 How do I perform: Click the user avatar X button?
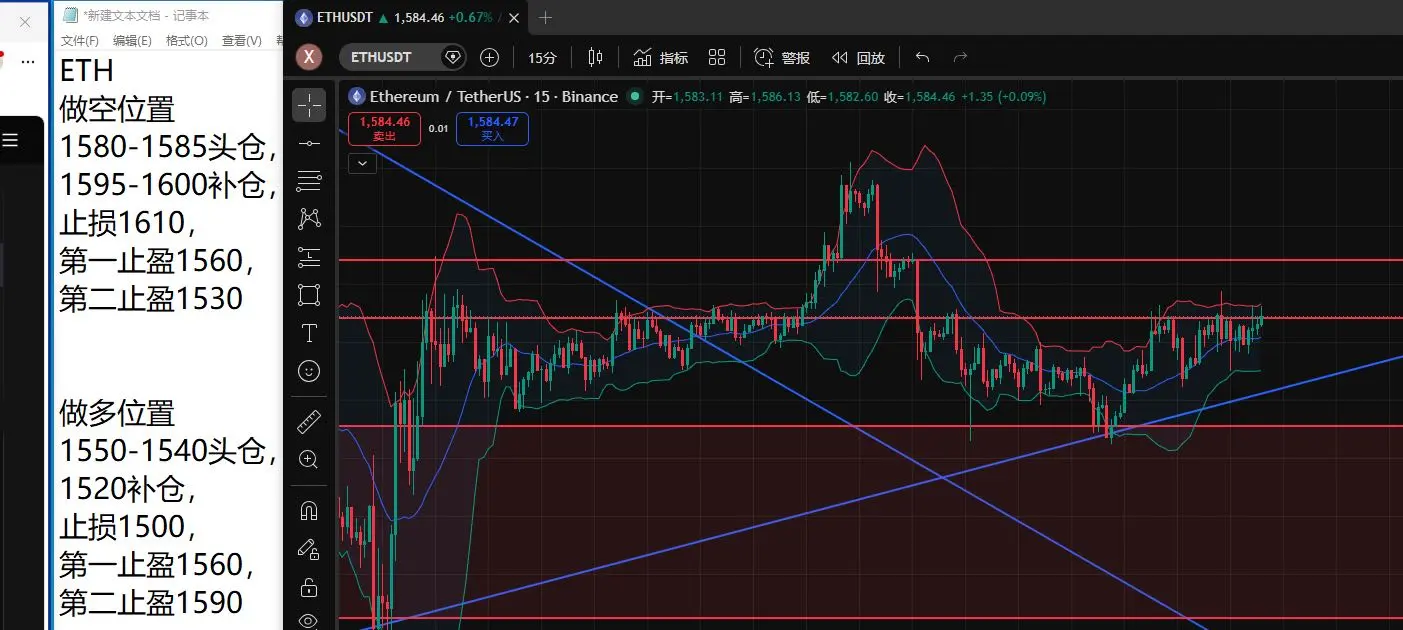(x=310, y=57)
